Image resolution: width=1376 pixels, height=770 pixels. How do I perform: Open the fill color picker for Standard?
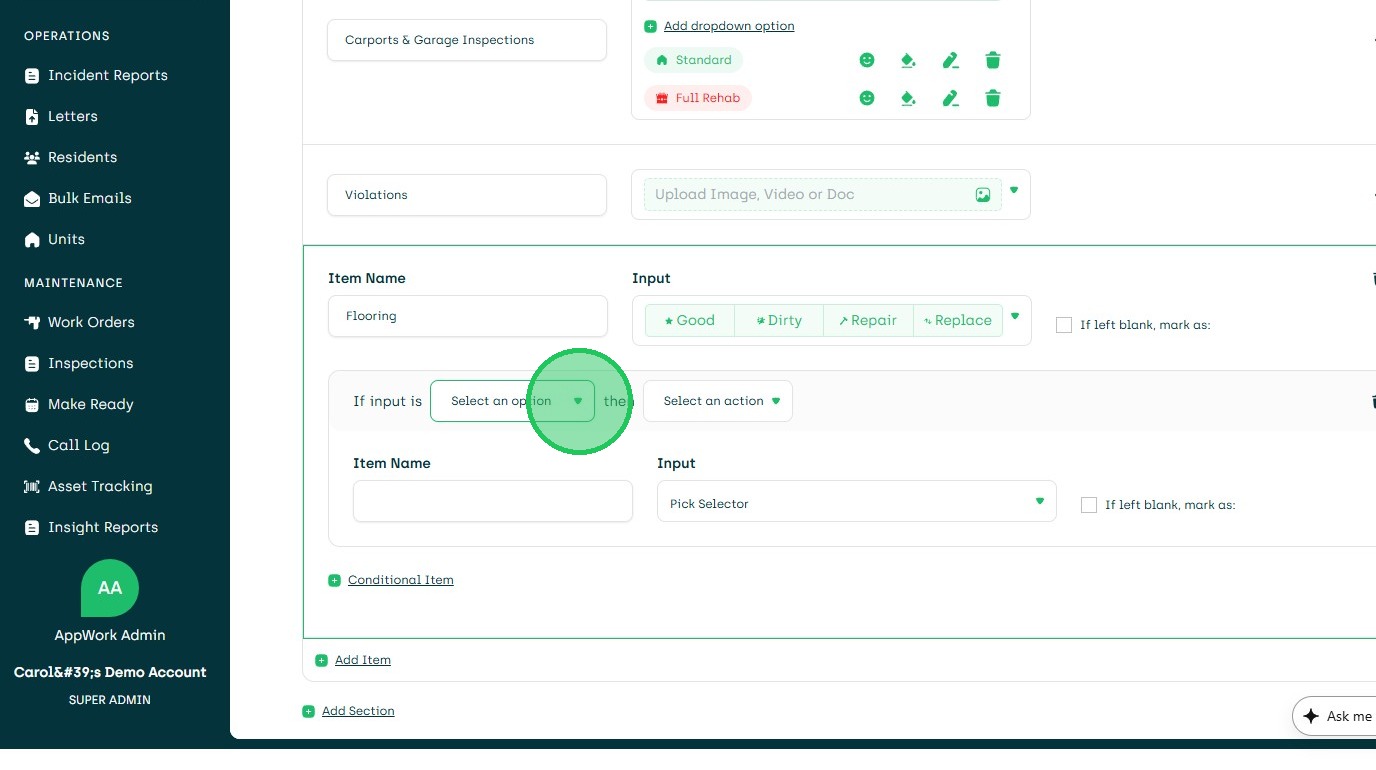tap(908, 60)
